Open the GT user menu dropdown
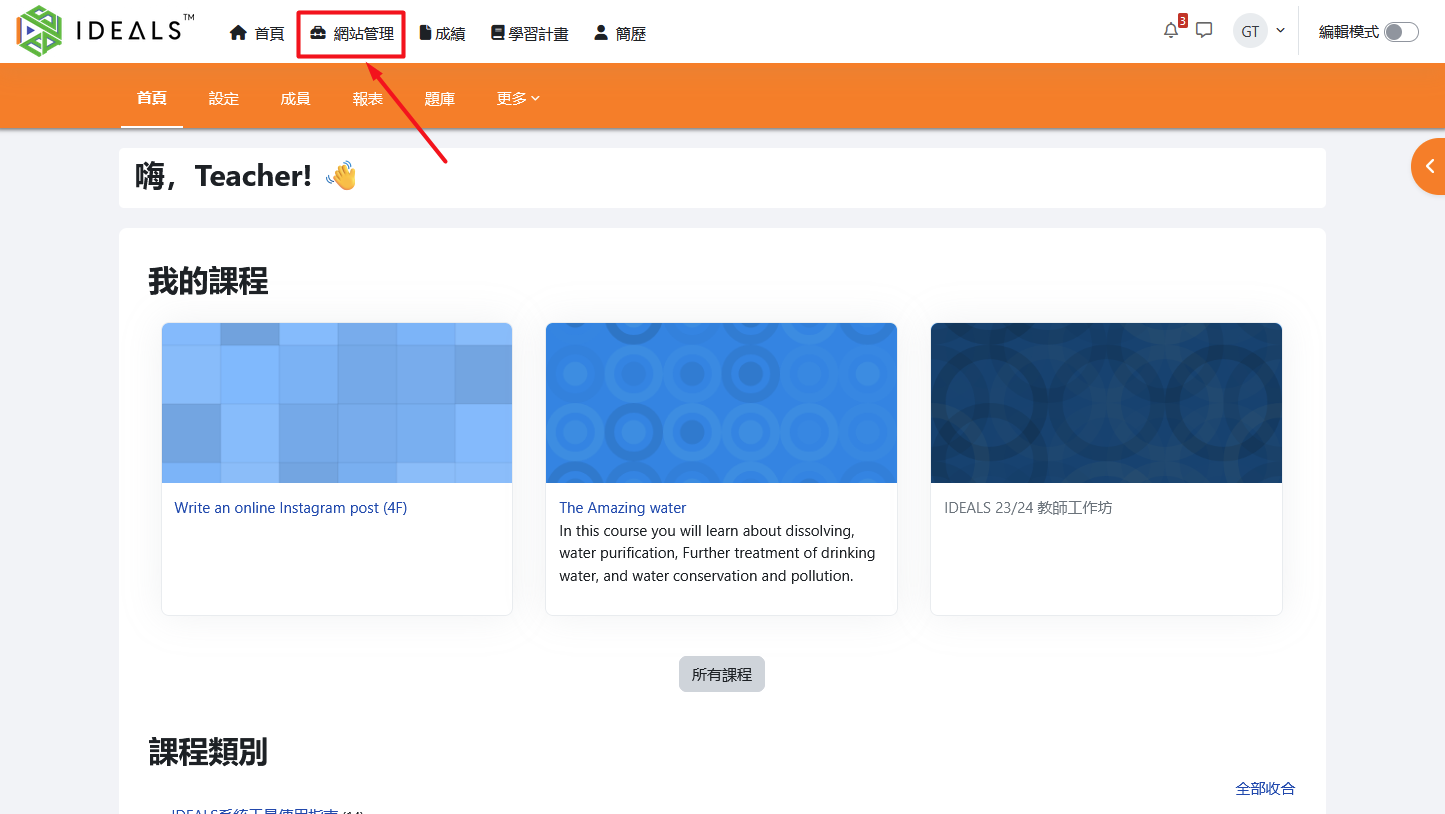Image resolution: width=1445 pixels, height=814 pixels. pos(1259,31)
